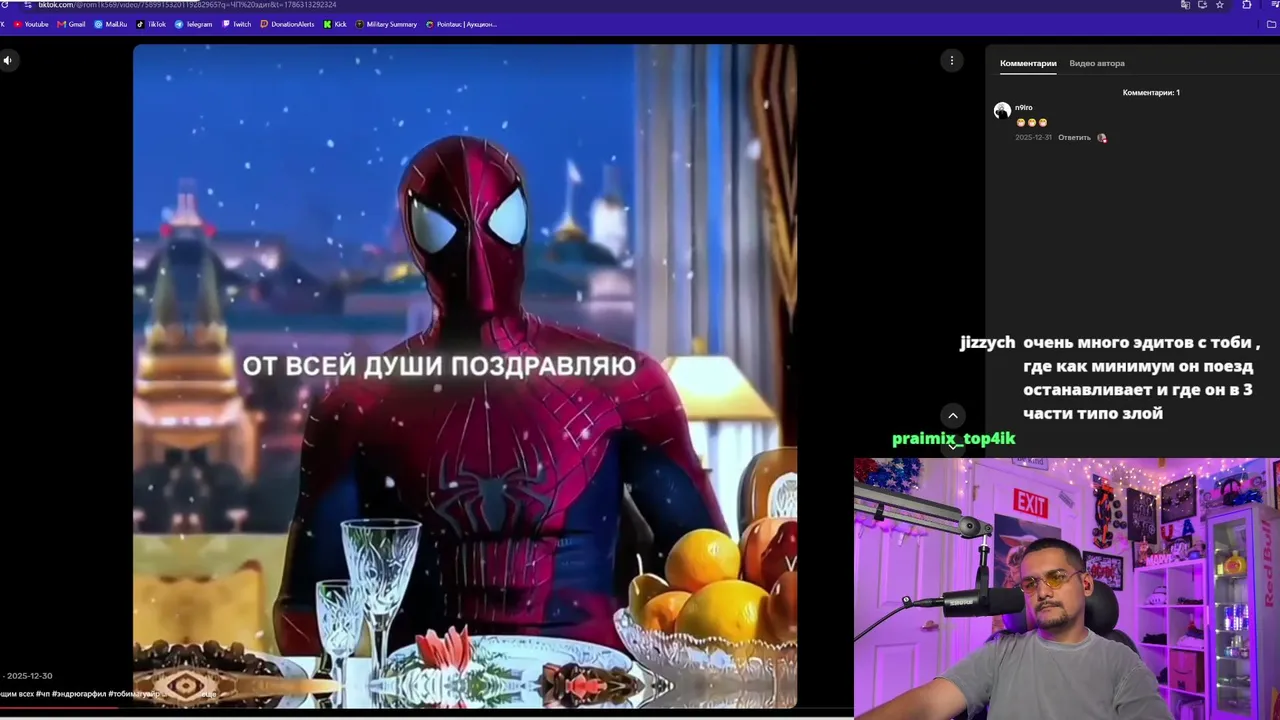This screenshot has width=1280, height=720.
Task: Bookmark this page with the star icon
Action: click(x=1220, y=5)
